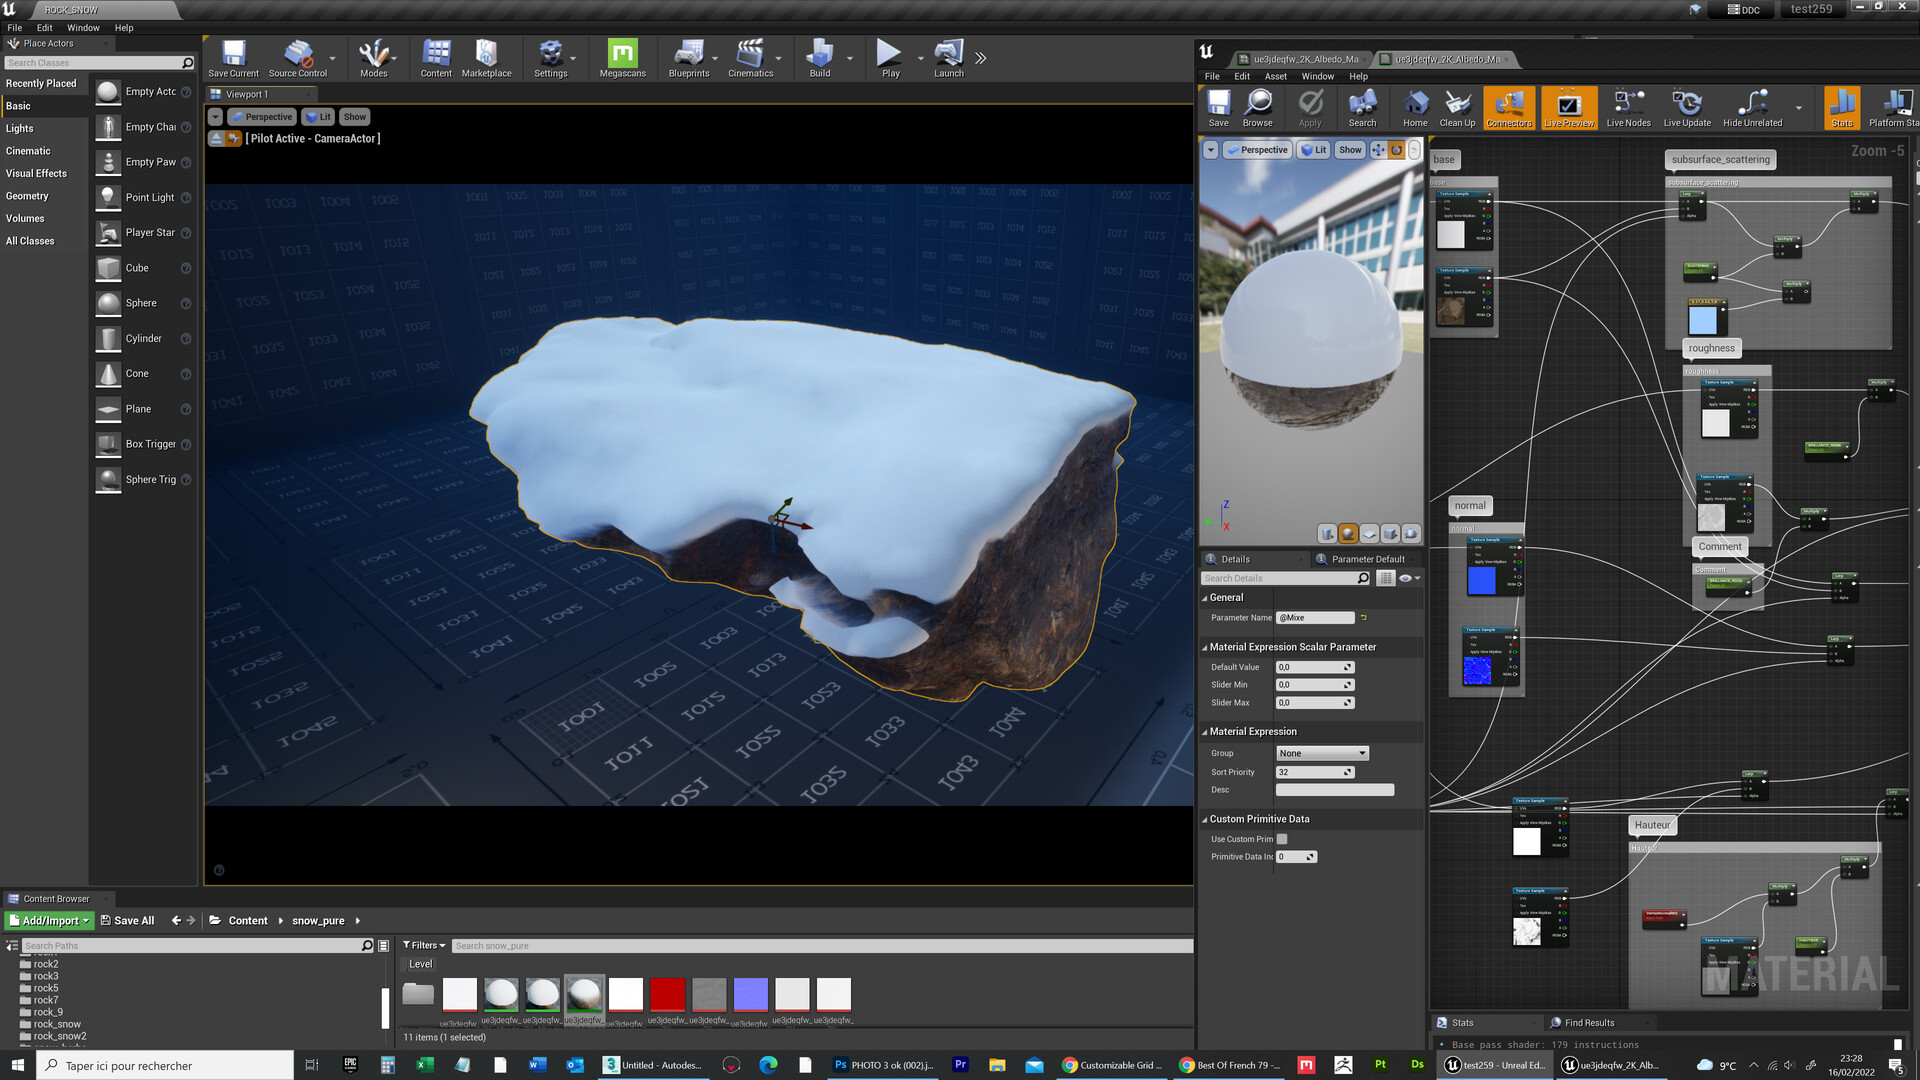1920x1080 pixels.
Task: Switch to the second ue3jdeqfw_2K_Albedo tab
Action: point(1446,59)
